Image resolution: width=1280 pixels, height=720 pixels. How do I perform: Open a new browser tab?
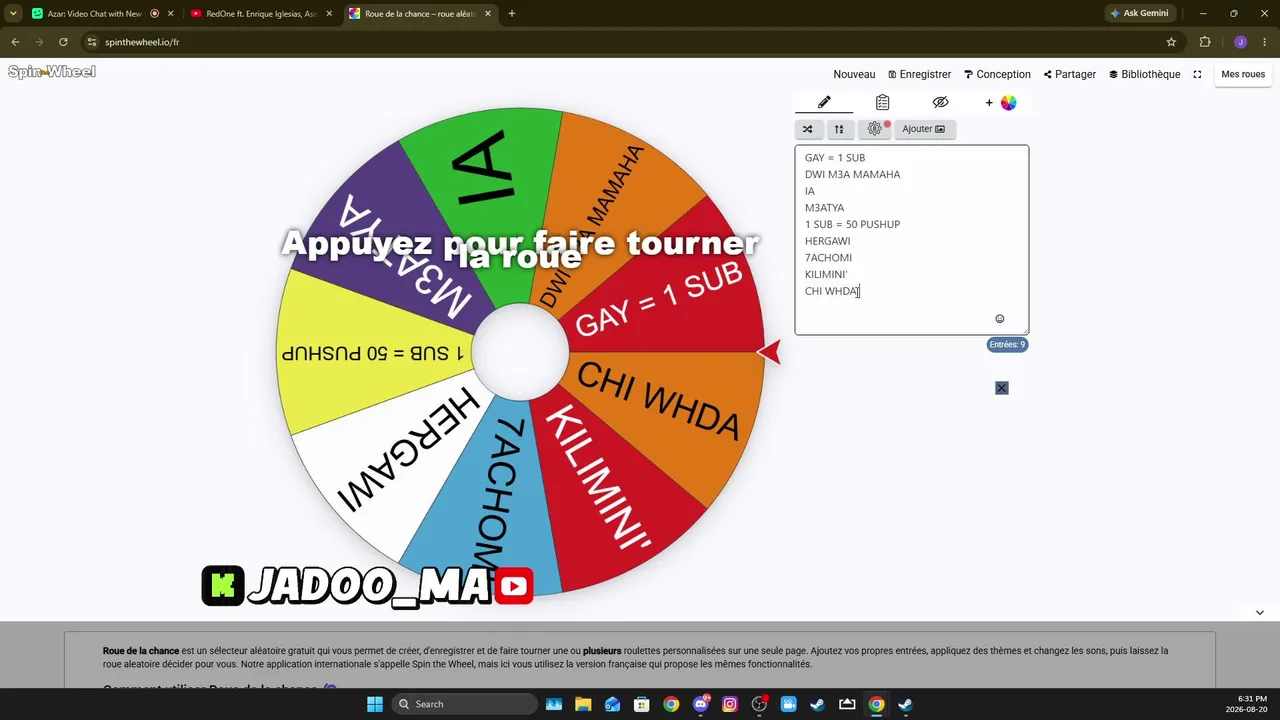tap(512, 14)
